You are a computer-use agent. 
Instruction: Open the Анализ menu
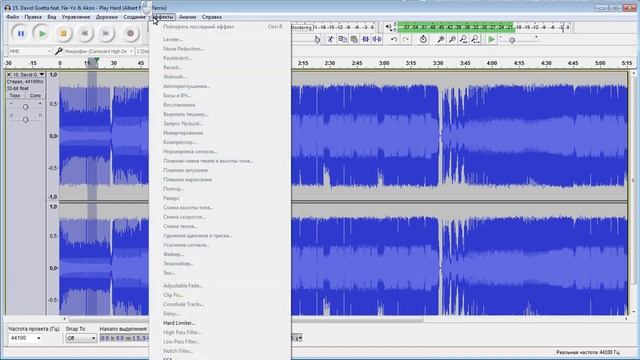[x=187, y=17]
